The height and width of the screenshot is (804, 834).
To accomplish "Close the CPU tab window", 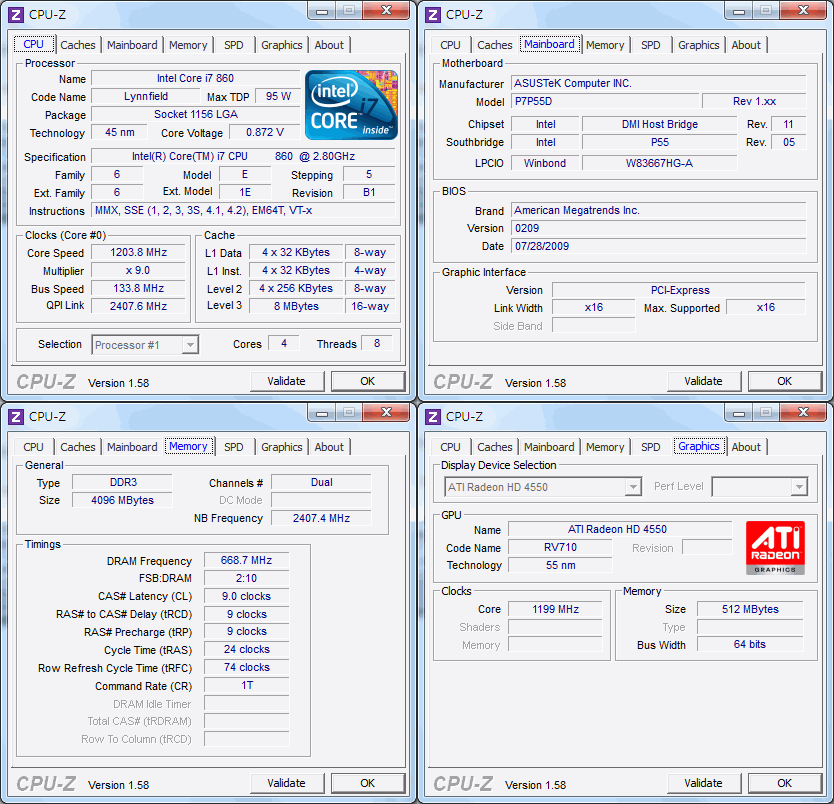I will (x=386, y=11).
